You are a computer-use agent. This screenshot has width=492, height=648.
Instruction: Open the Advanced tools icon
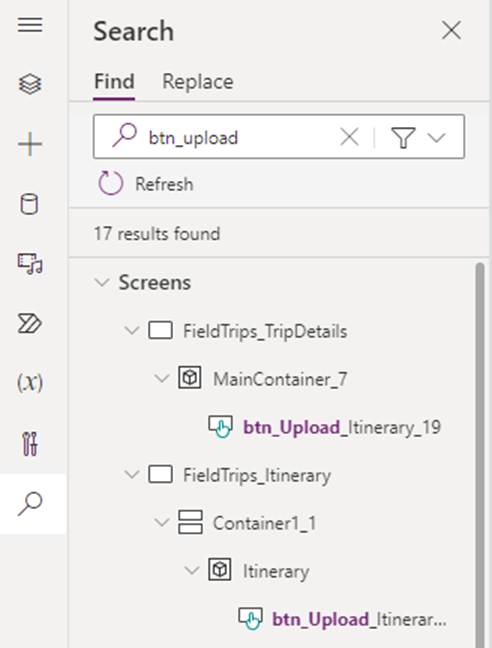click(x=30, y=443)
